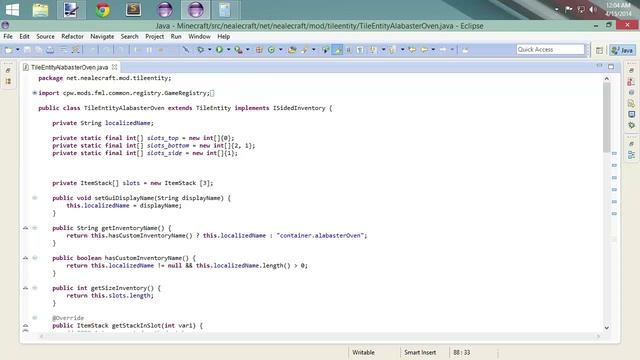
Task: Click the New Java Class icon
Action: coord(271,50)
